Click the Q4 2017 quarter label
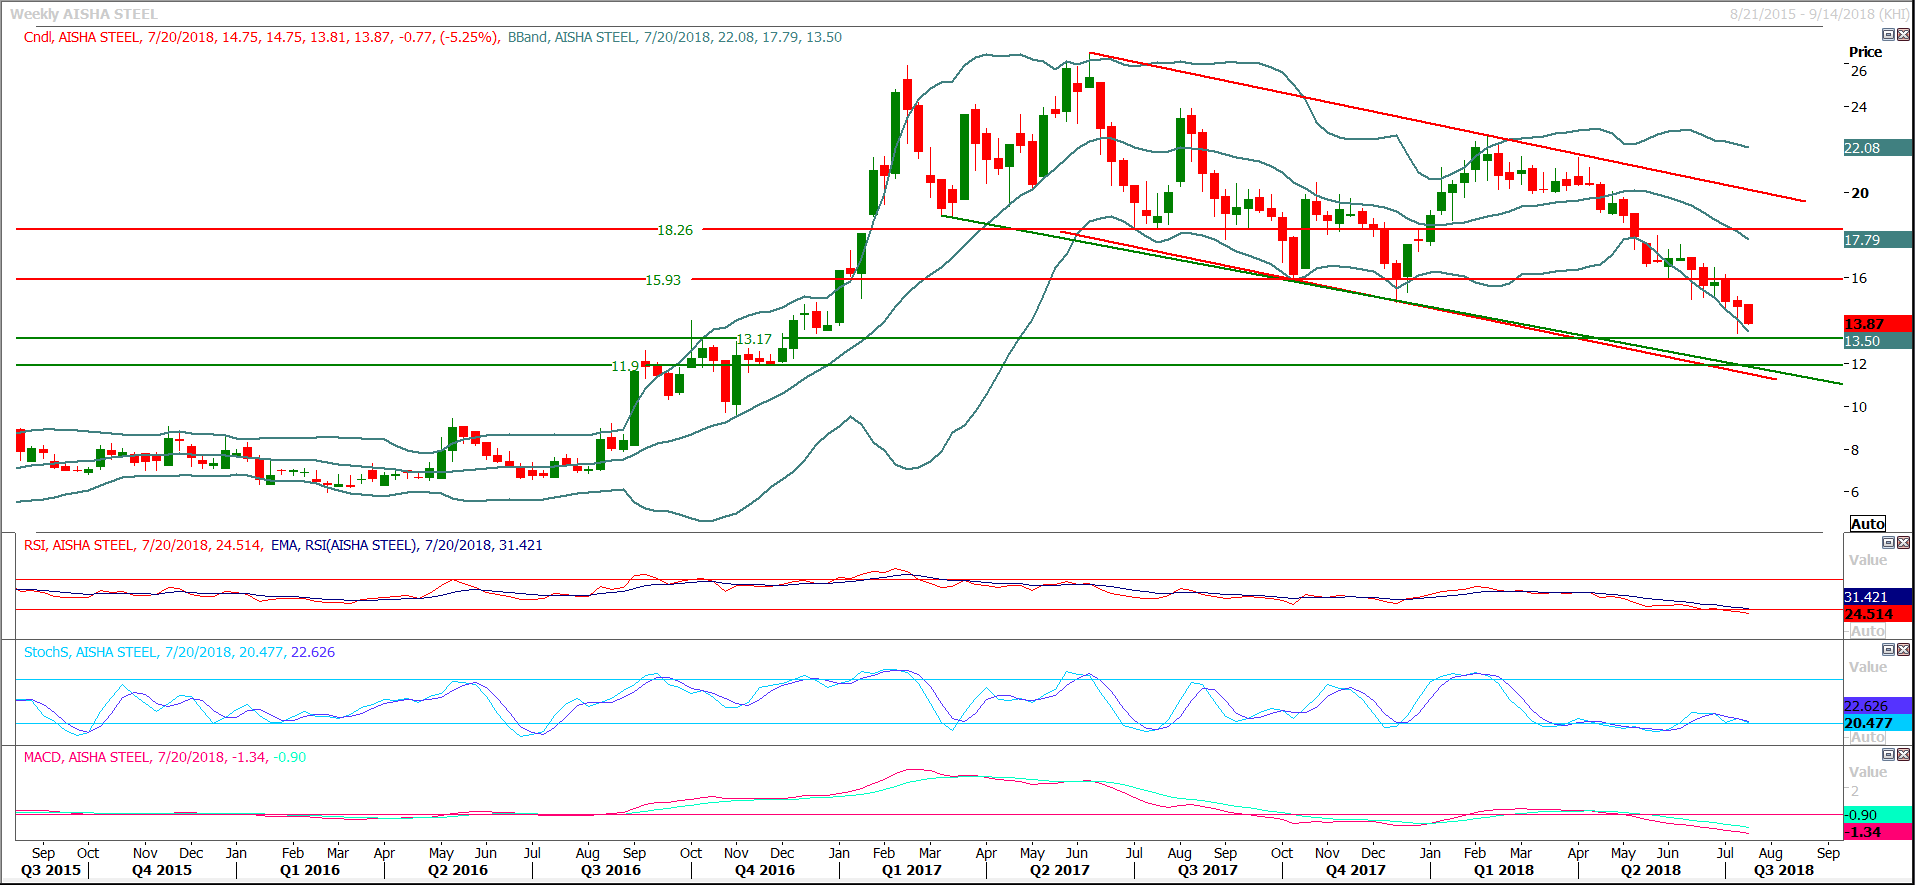Image resolution: width=1915 pixels, height=885 pixels. click(1356, 870)
